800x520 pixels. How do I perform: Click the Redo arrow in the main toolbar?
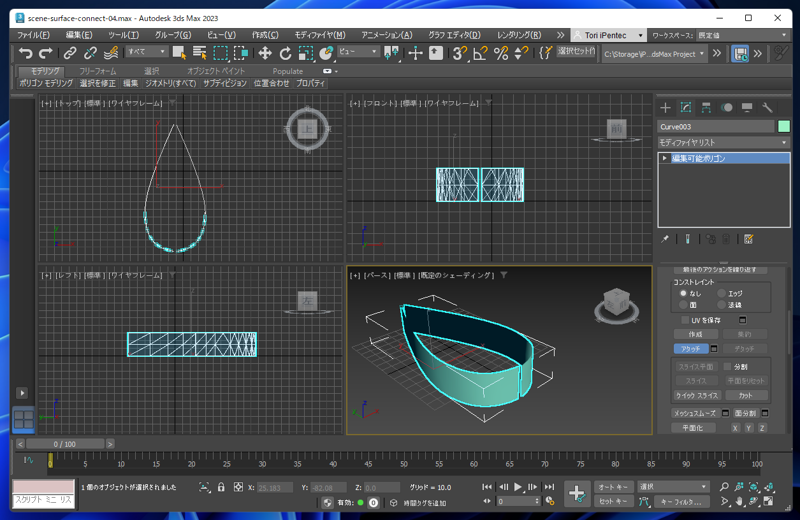click(45, 53)
